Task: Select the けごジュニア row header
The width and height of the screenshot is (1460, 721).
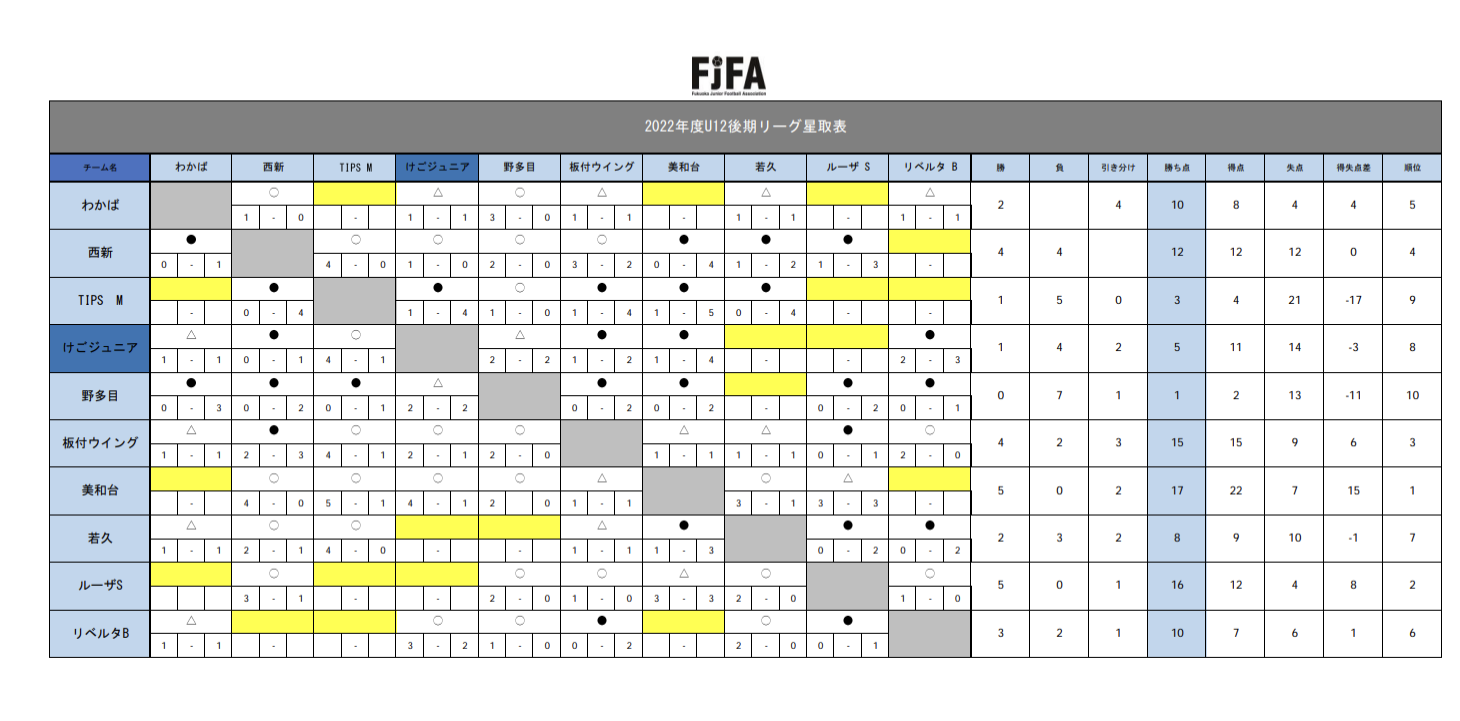Action: [99, 349]
